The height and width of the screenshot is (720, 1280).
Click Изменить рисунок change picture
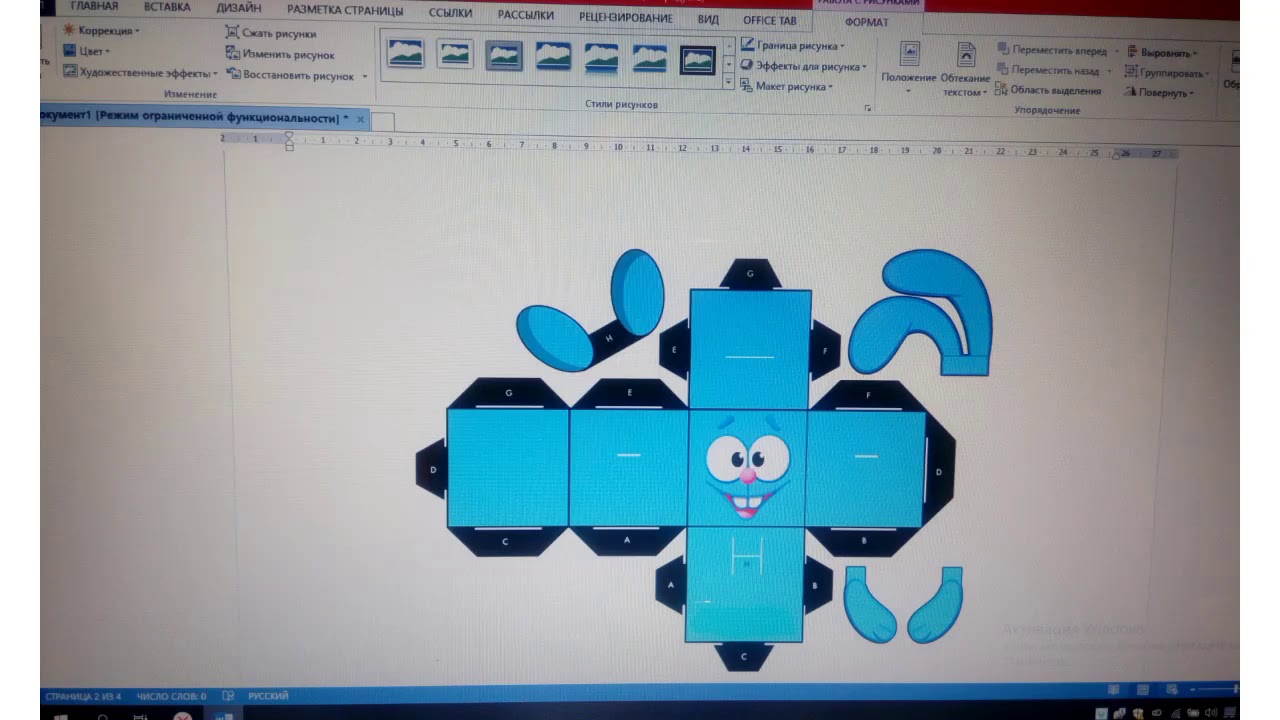pyautogui.click(x=280, y=54)
